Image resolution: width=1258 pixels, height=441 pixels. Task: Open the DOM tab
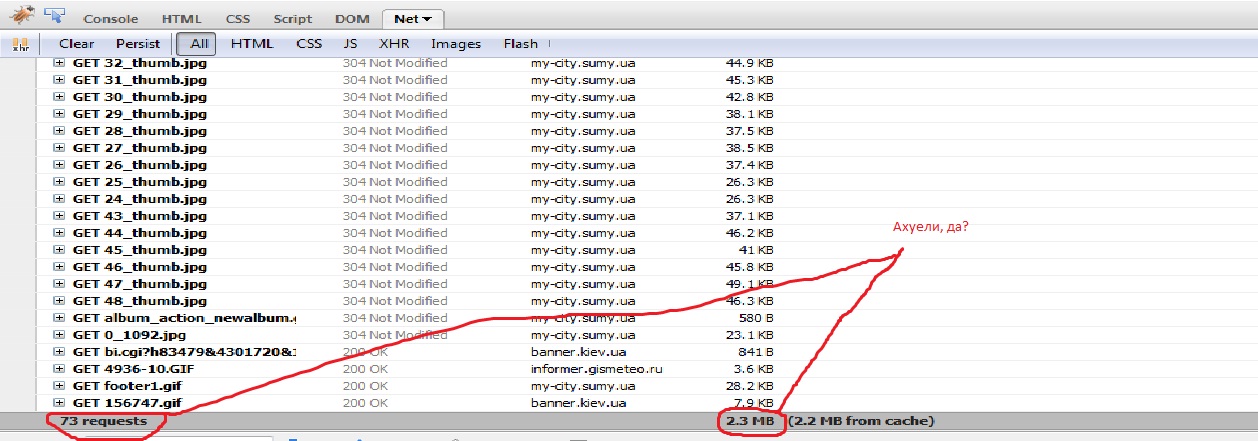(353, 19)
